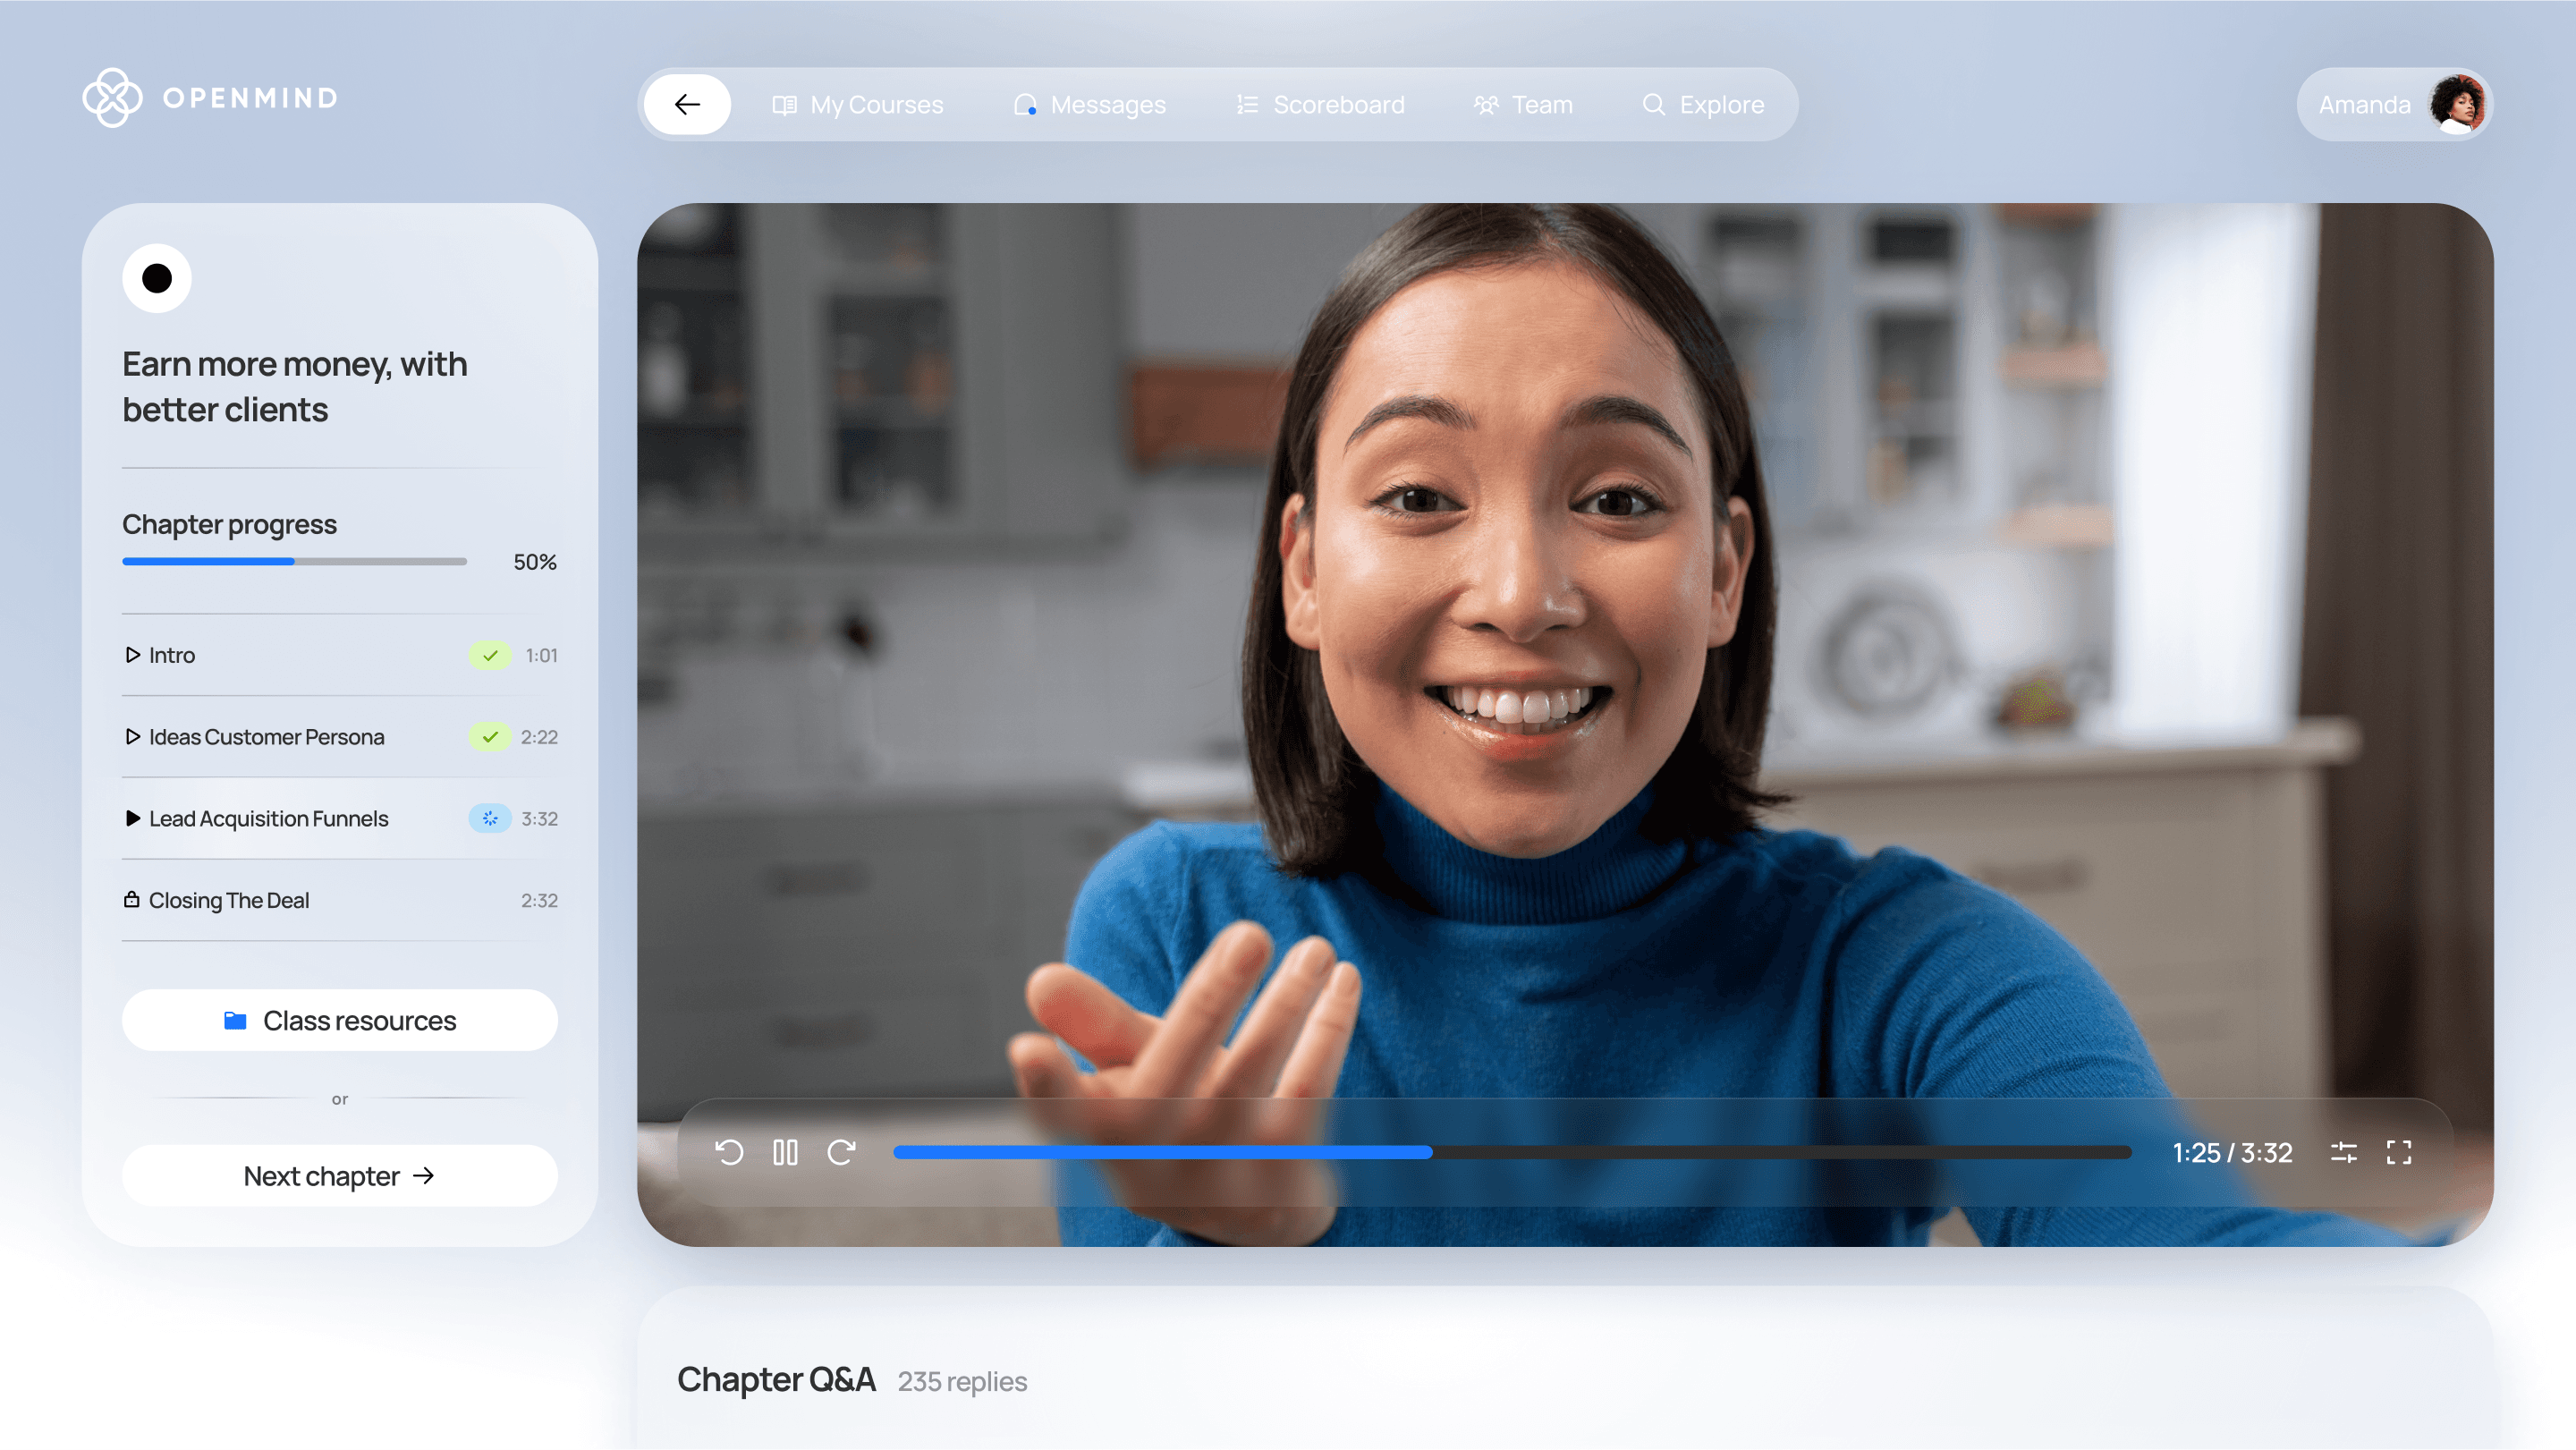Open the My Courses tab

tap(858, 104)
